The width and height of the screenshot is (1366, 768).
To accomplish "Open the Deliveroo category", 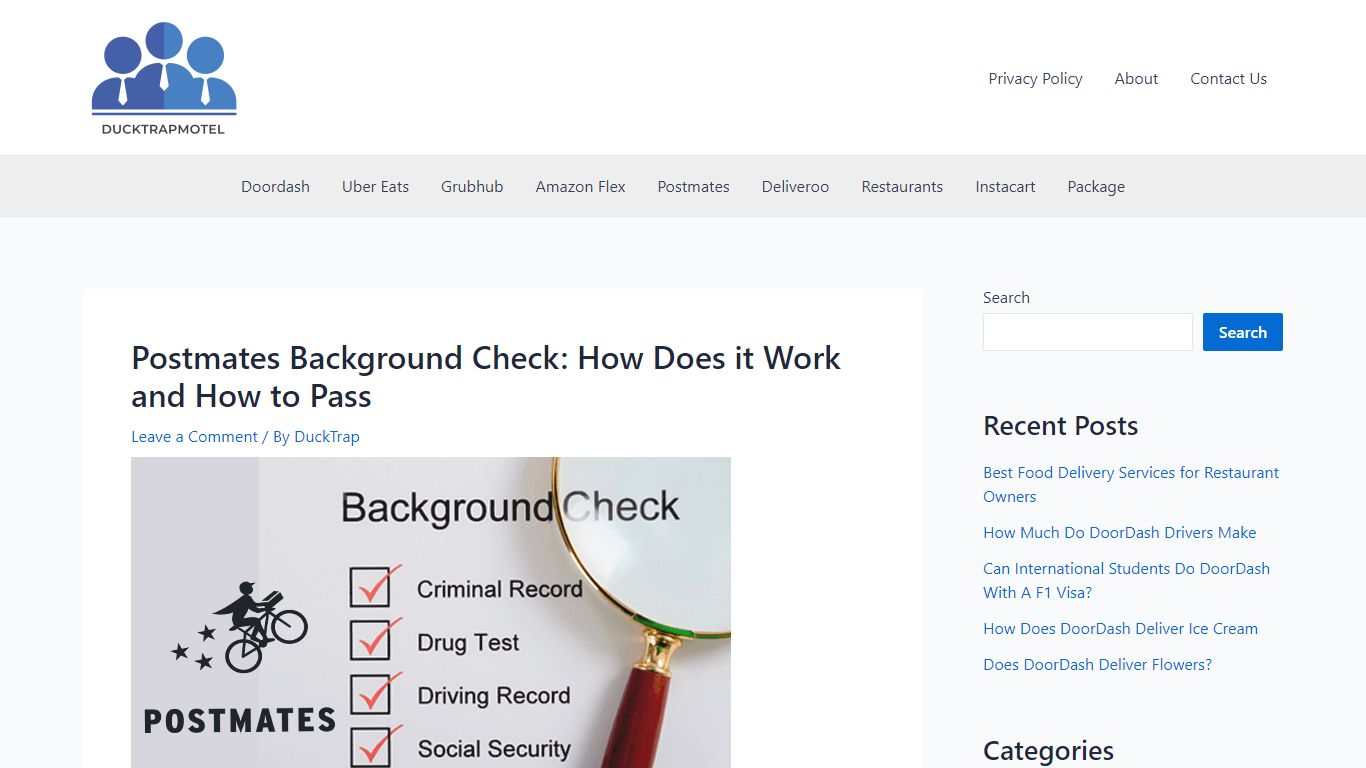I will tap(795, 187).
